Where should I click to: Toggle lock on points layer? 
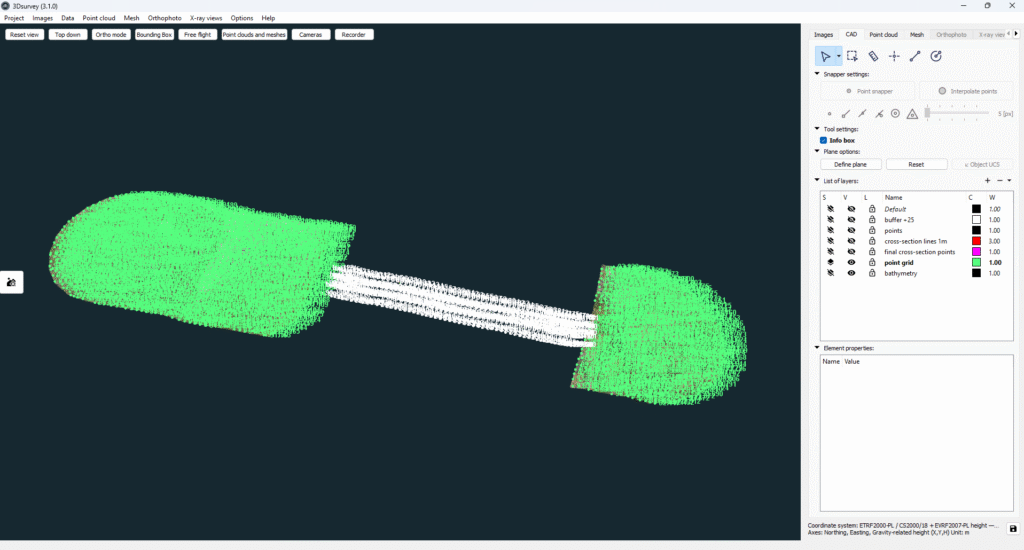[872, 230]
